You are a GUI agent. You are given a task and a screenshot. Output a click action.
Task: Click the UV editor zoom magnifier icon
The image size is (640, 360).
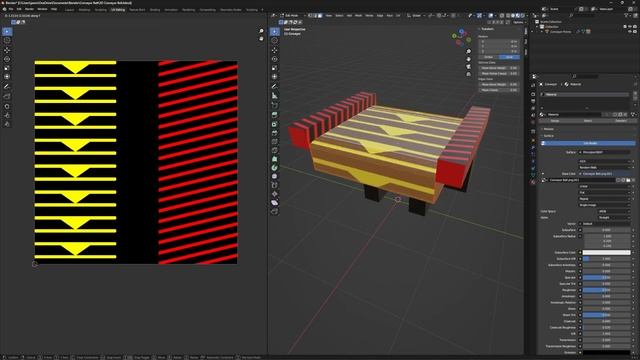click(x=261, y=31)
